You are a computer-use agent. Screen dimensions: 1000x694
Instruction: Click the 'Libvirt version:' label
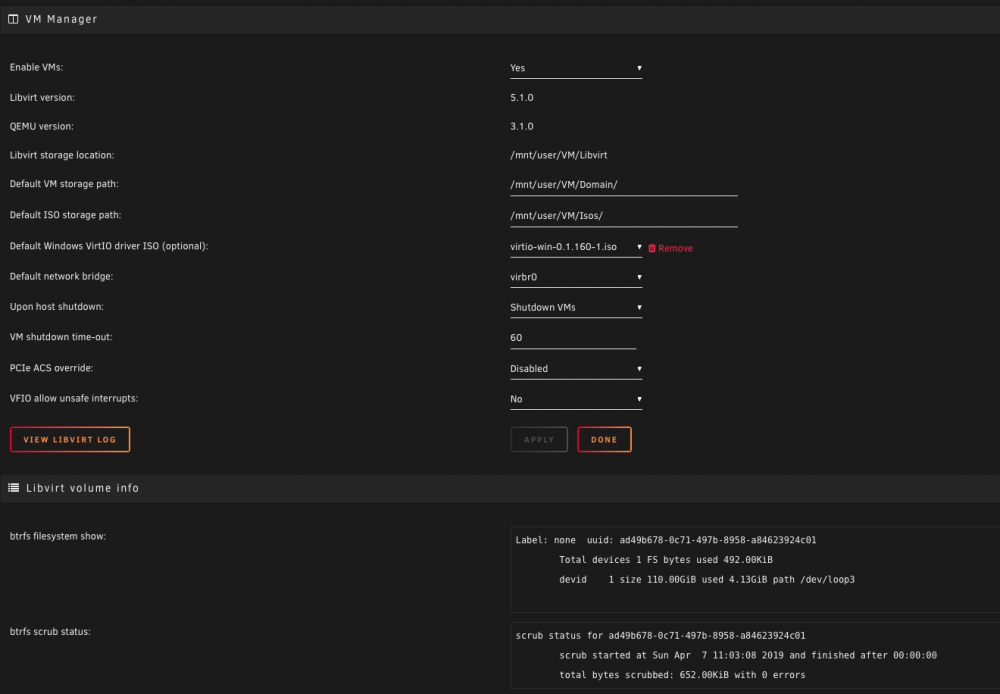(42, 98)
